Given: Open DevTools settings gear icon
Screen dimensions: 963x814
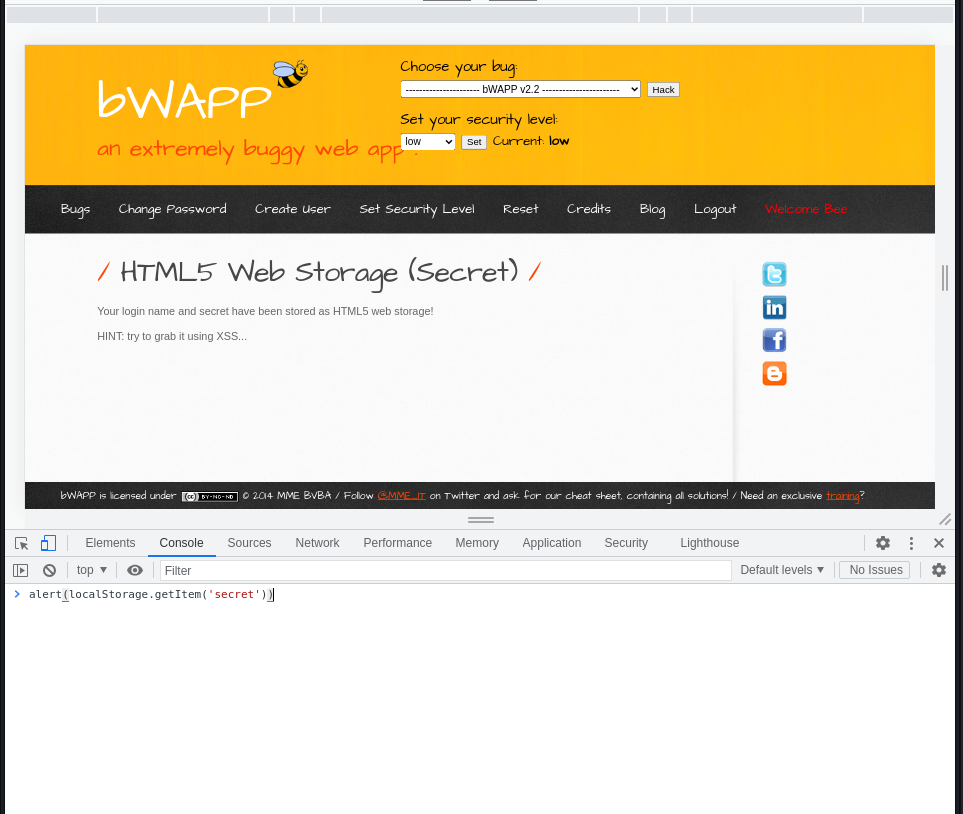Looking at the screenshot, I should tap(882, 543).
